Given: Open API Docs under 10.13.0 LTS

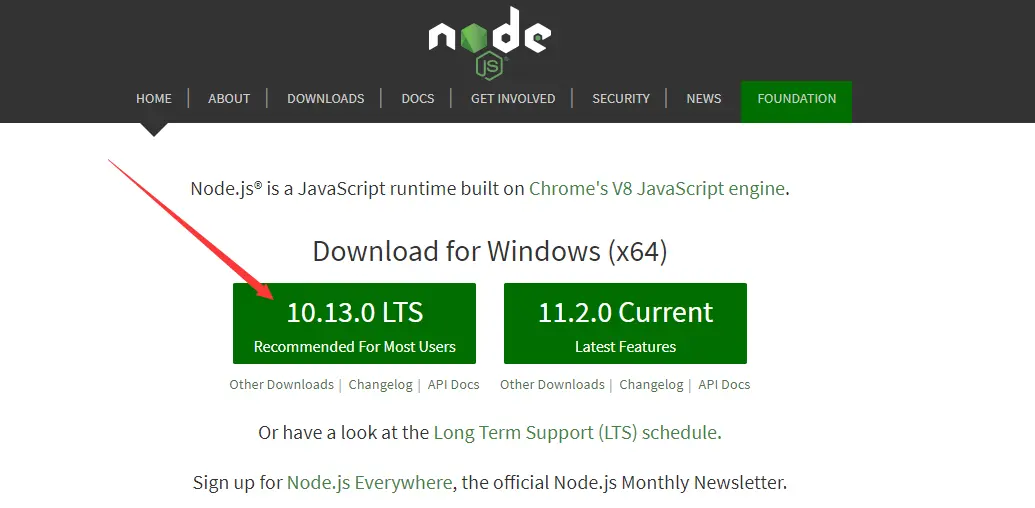Looking at the screenshot, I should (453, 385).
